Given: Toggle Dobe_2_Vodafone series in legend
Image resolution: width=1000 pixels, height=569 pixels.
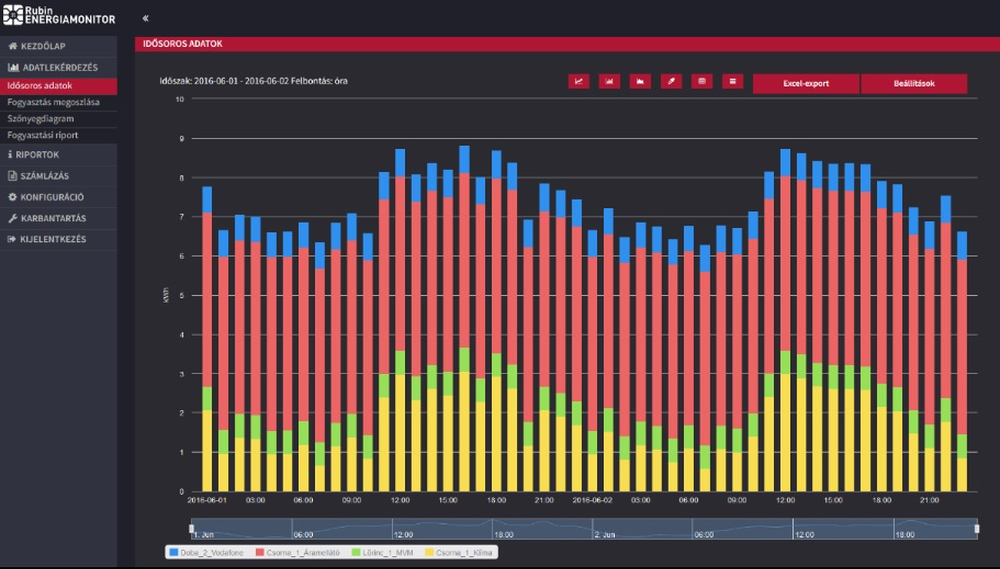Looking at the screenshot, I should click(x=207, y=552).
